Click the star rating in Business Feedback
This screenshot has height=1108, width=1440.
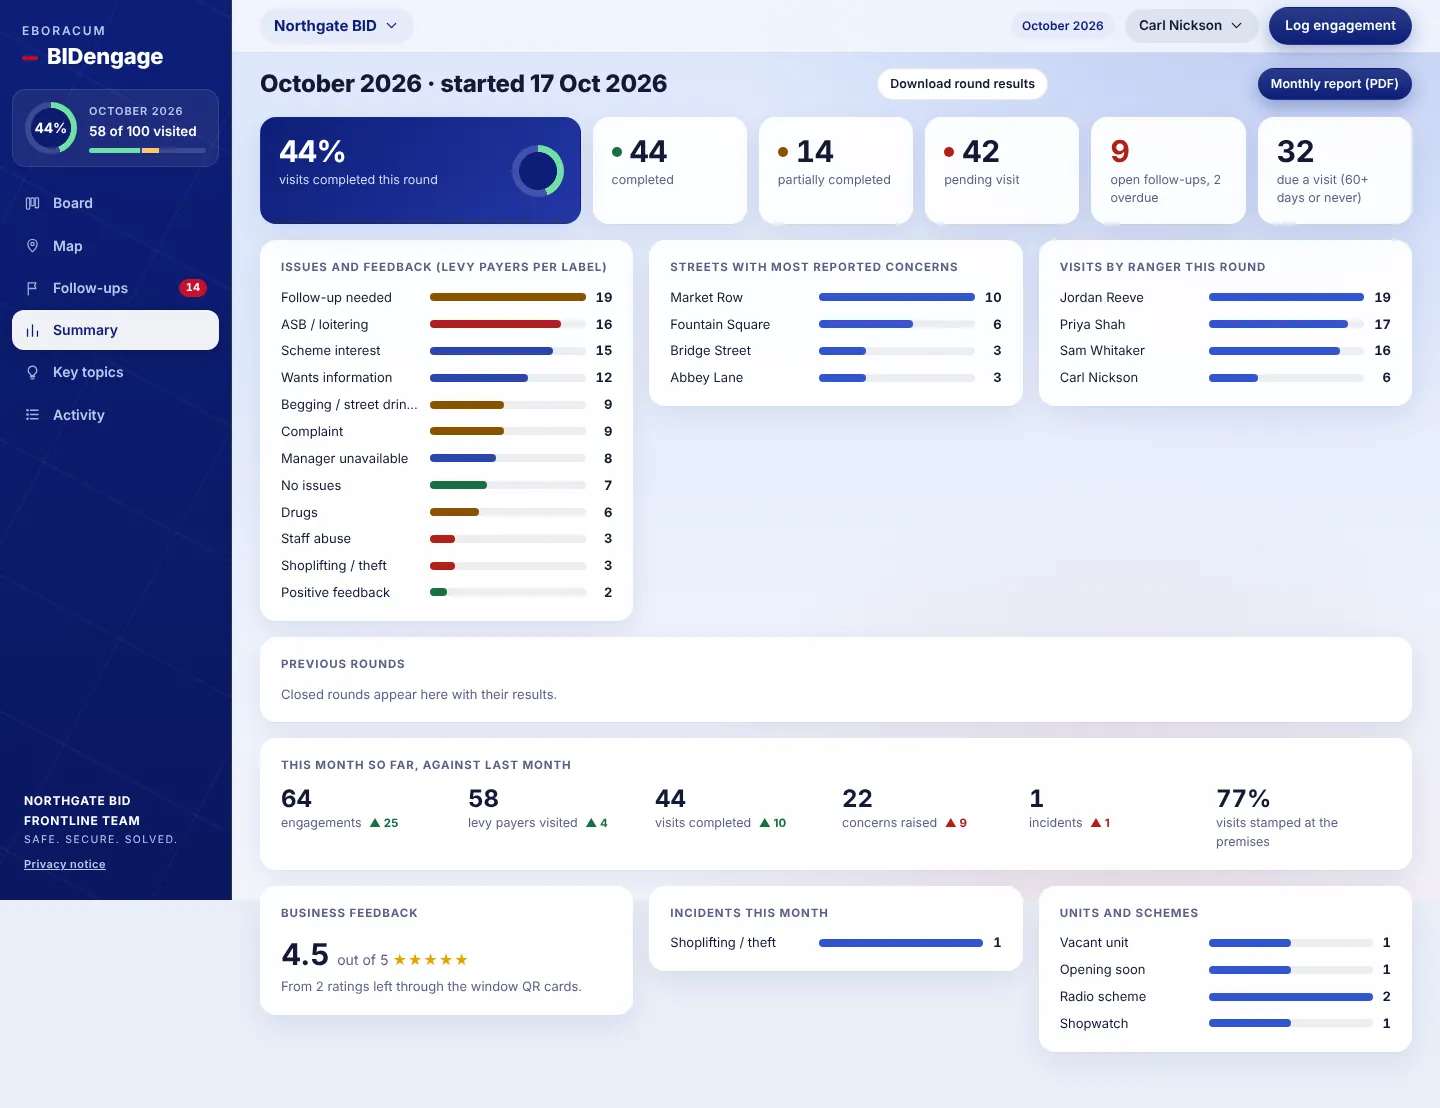point(431,960)
